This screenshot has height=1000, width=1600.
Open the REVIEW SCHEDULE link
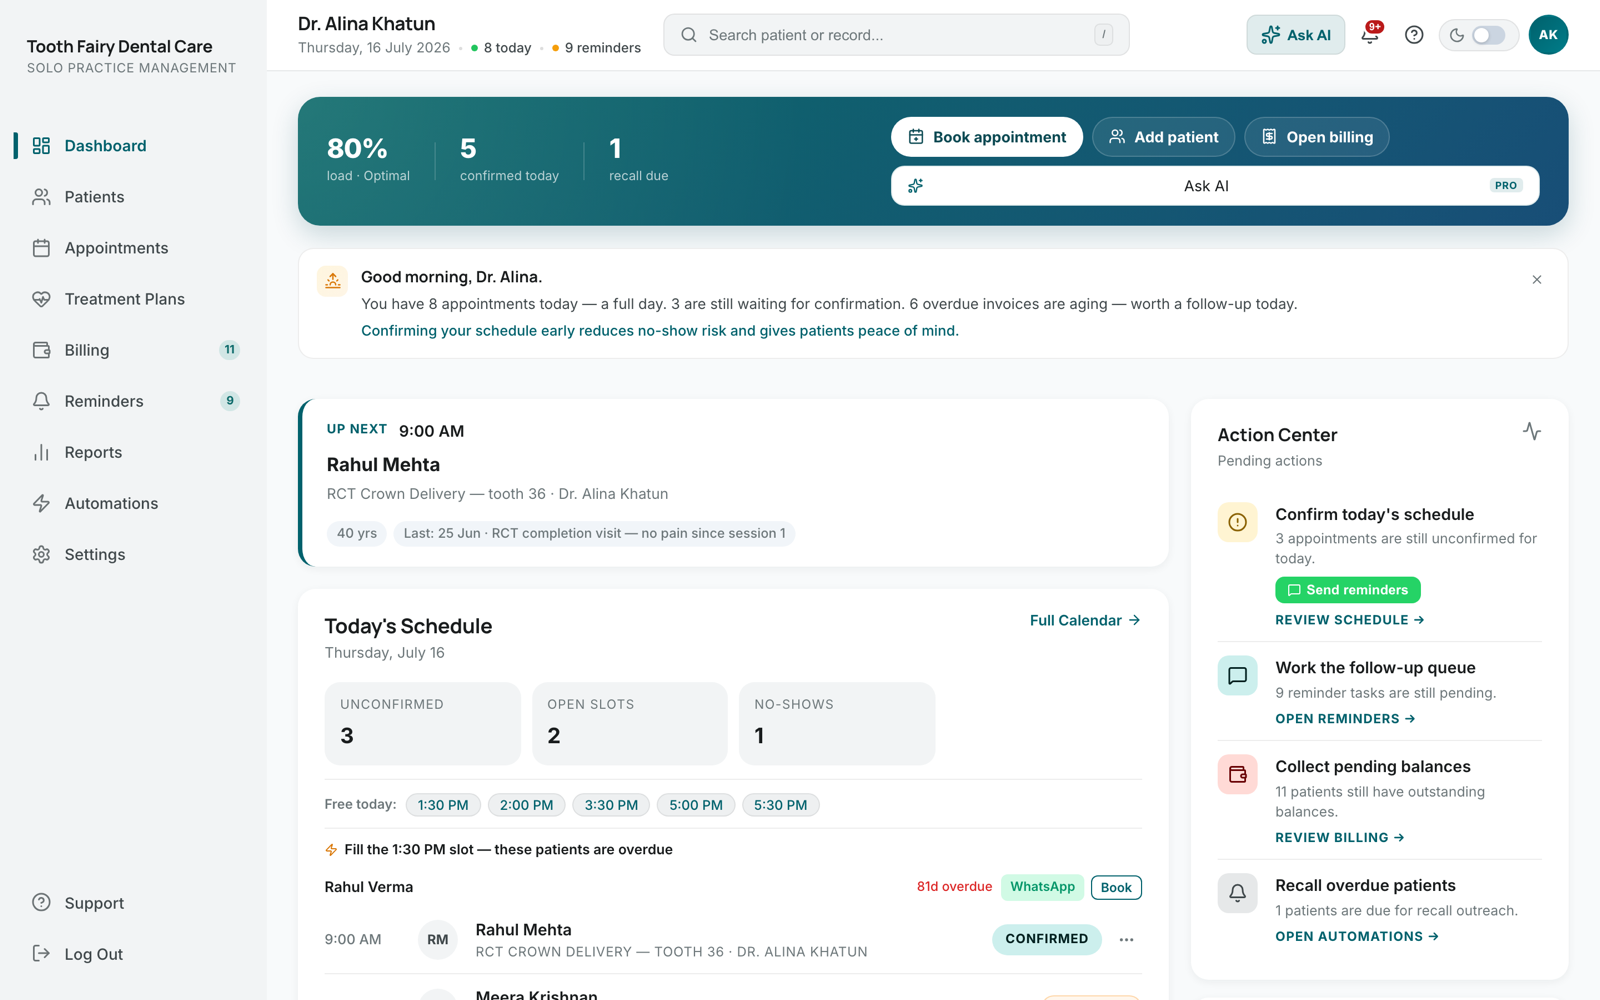click(1350, 620)
